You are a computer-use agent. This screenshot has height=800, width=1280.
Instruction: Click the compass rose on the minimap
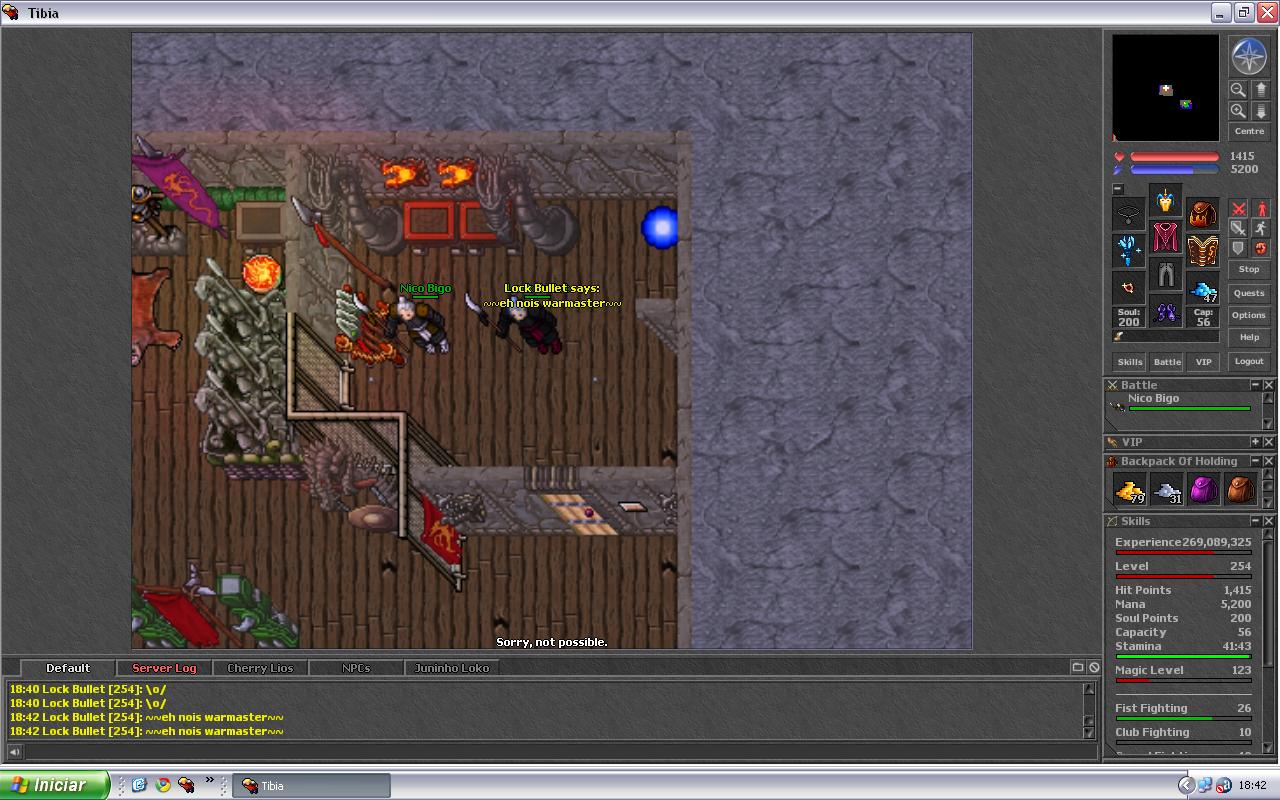1249,57
